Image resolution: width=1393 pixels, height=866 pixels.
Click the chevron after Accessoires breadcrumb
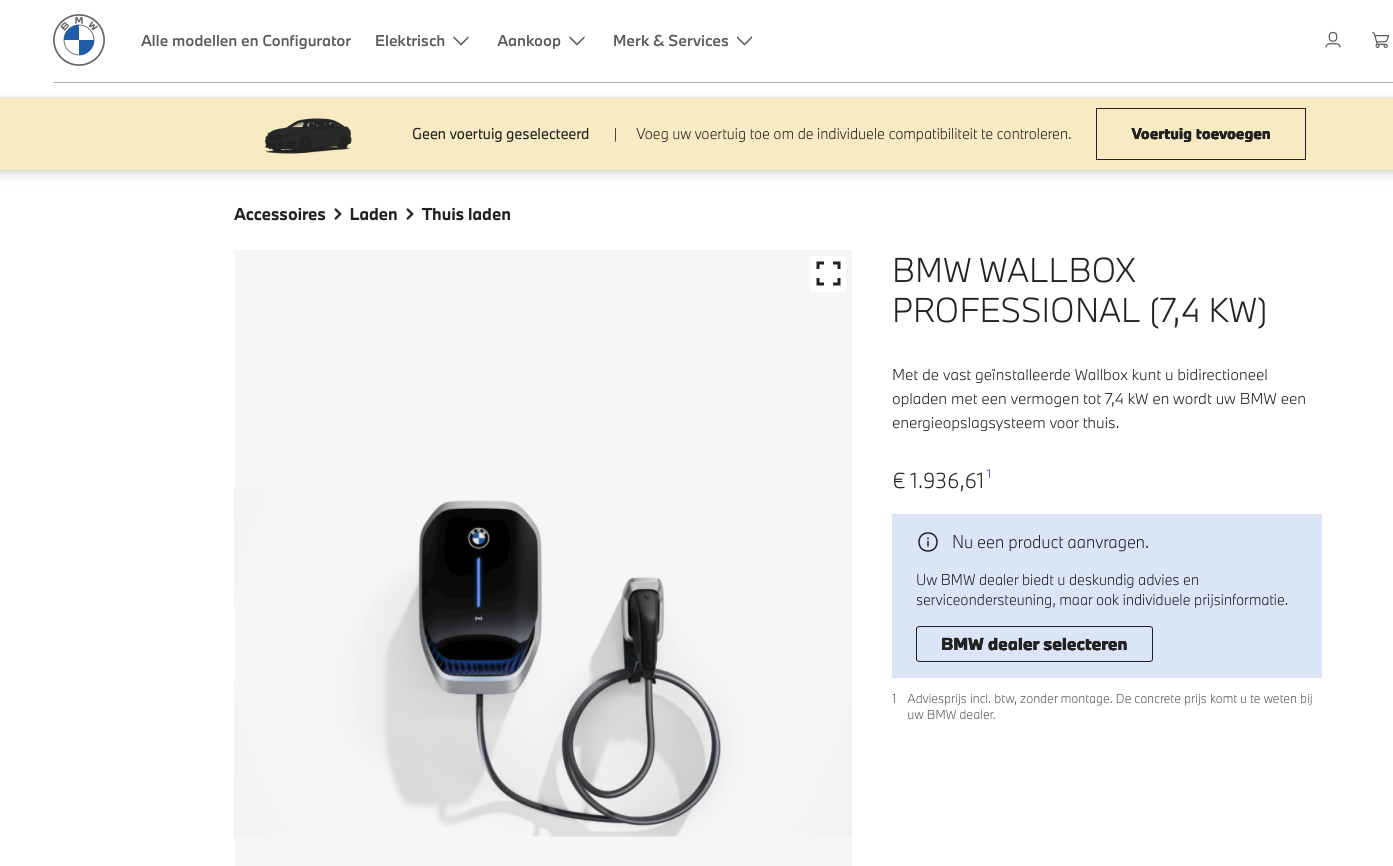click(338, 214)
